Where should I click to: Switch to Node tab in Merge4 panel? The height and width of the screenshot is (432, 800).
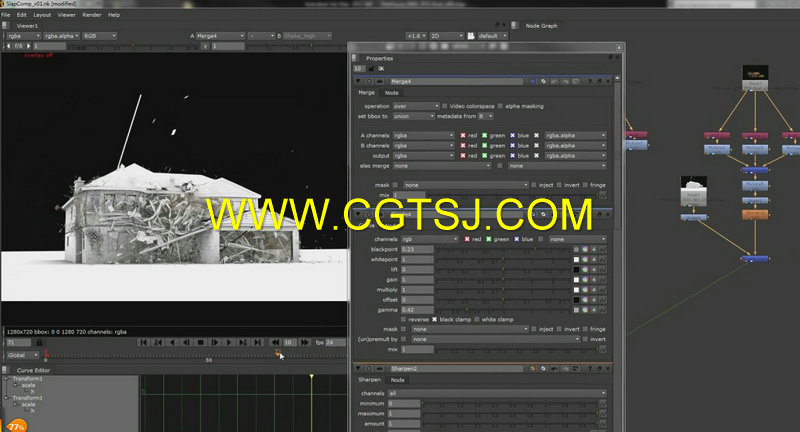click(x=391, y=93)
